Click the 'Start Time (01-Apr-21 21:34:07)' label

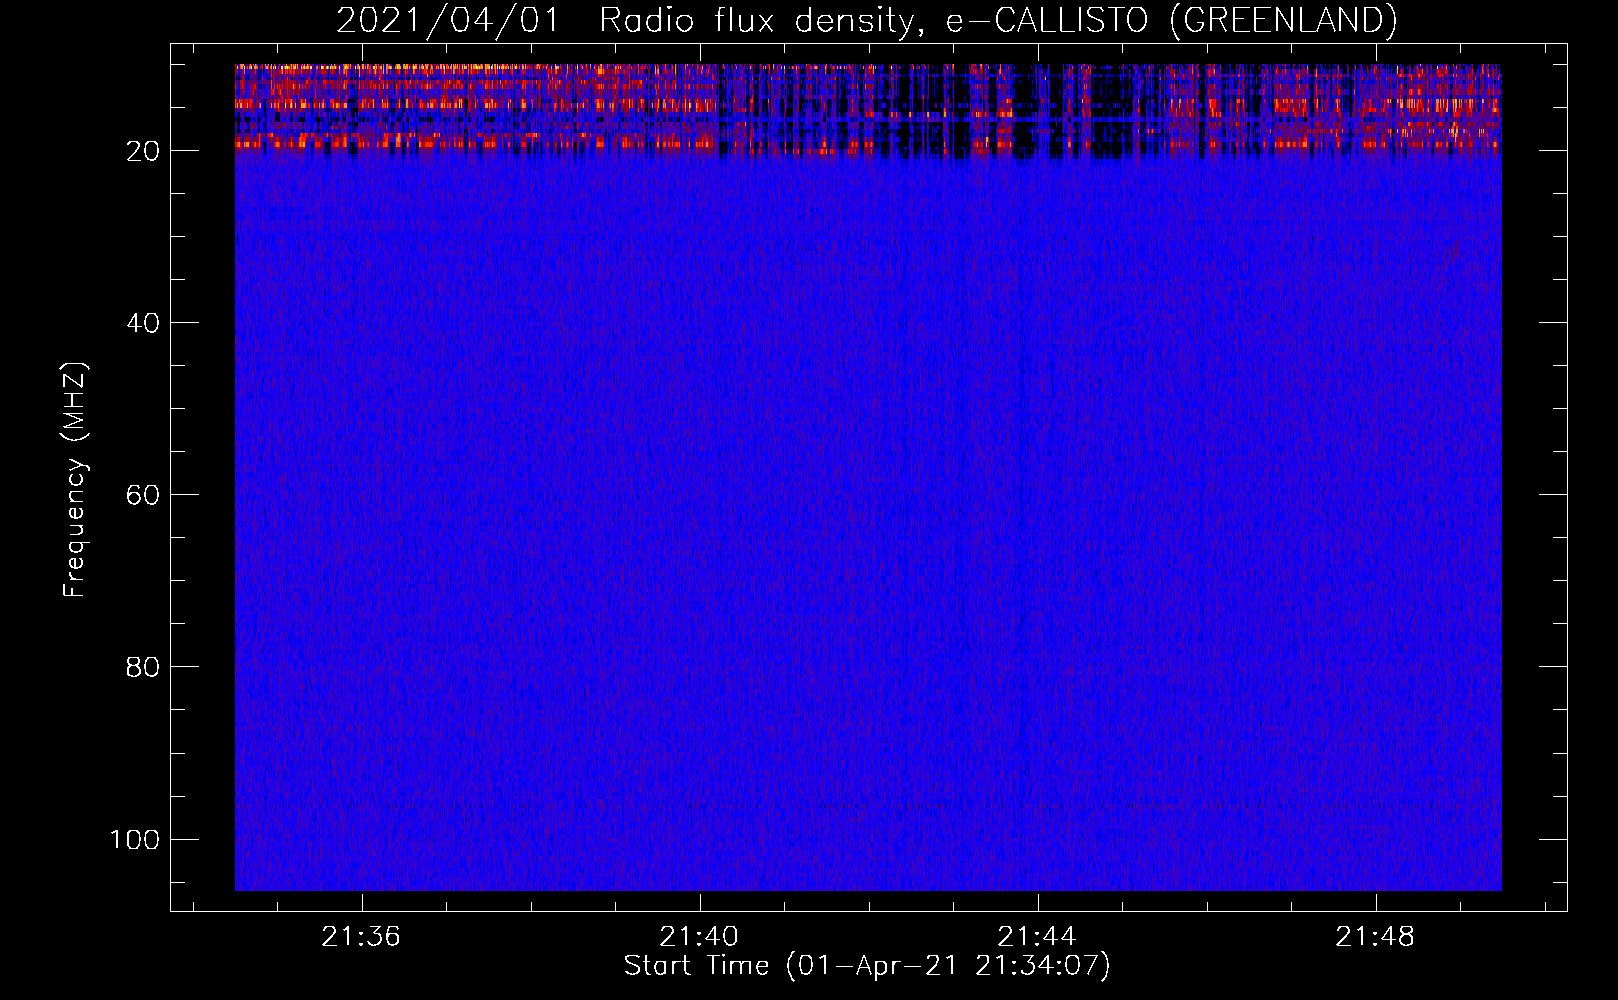pos(867,966)
